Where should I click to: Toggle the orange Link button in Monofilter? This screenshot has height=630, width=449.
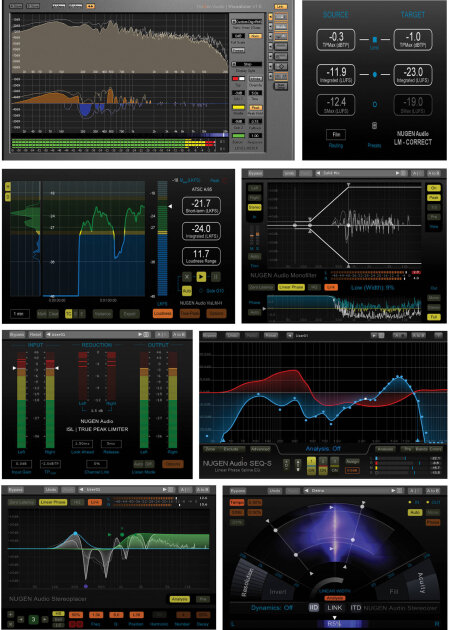(x=331, y=287)
